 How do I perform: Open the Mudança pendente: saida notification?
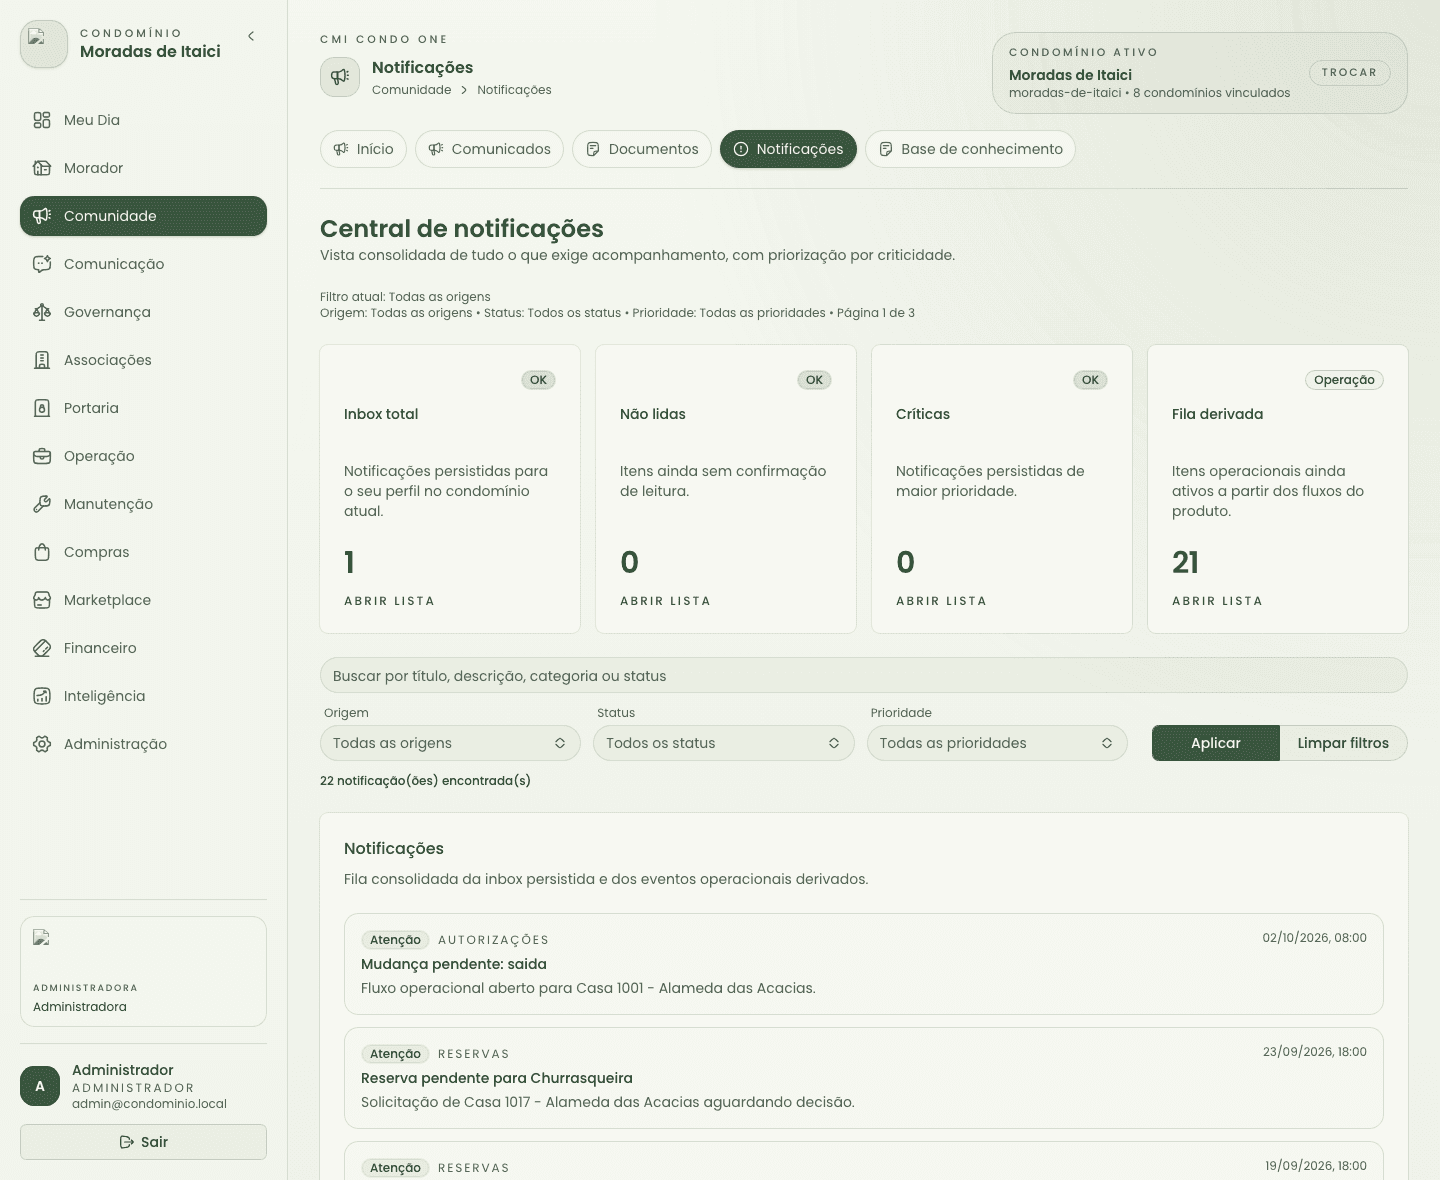coord(864,964)
